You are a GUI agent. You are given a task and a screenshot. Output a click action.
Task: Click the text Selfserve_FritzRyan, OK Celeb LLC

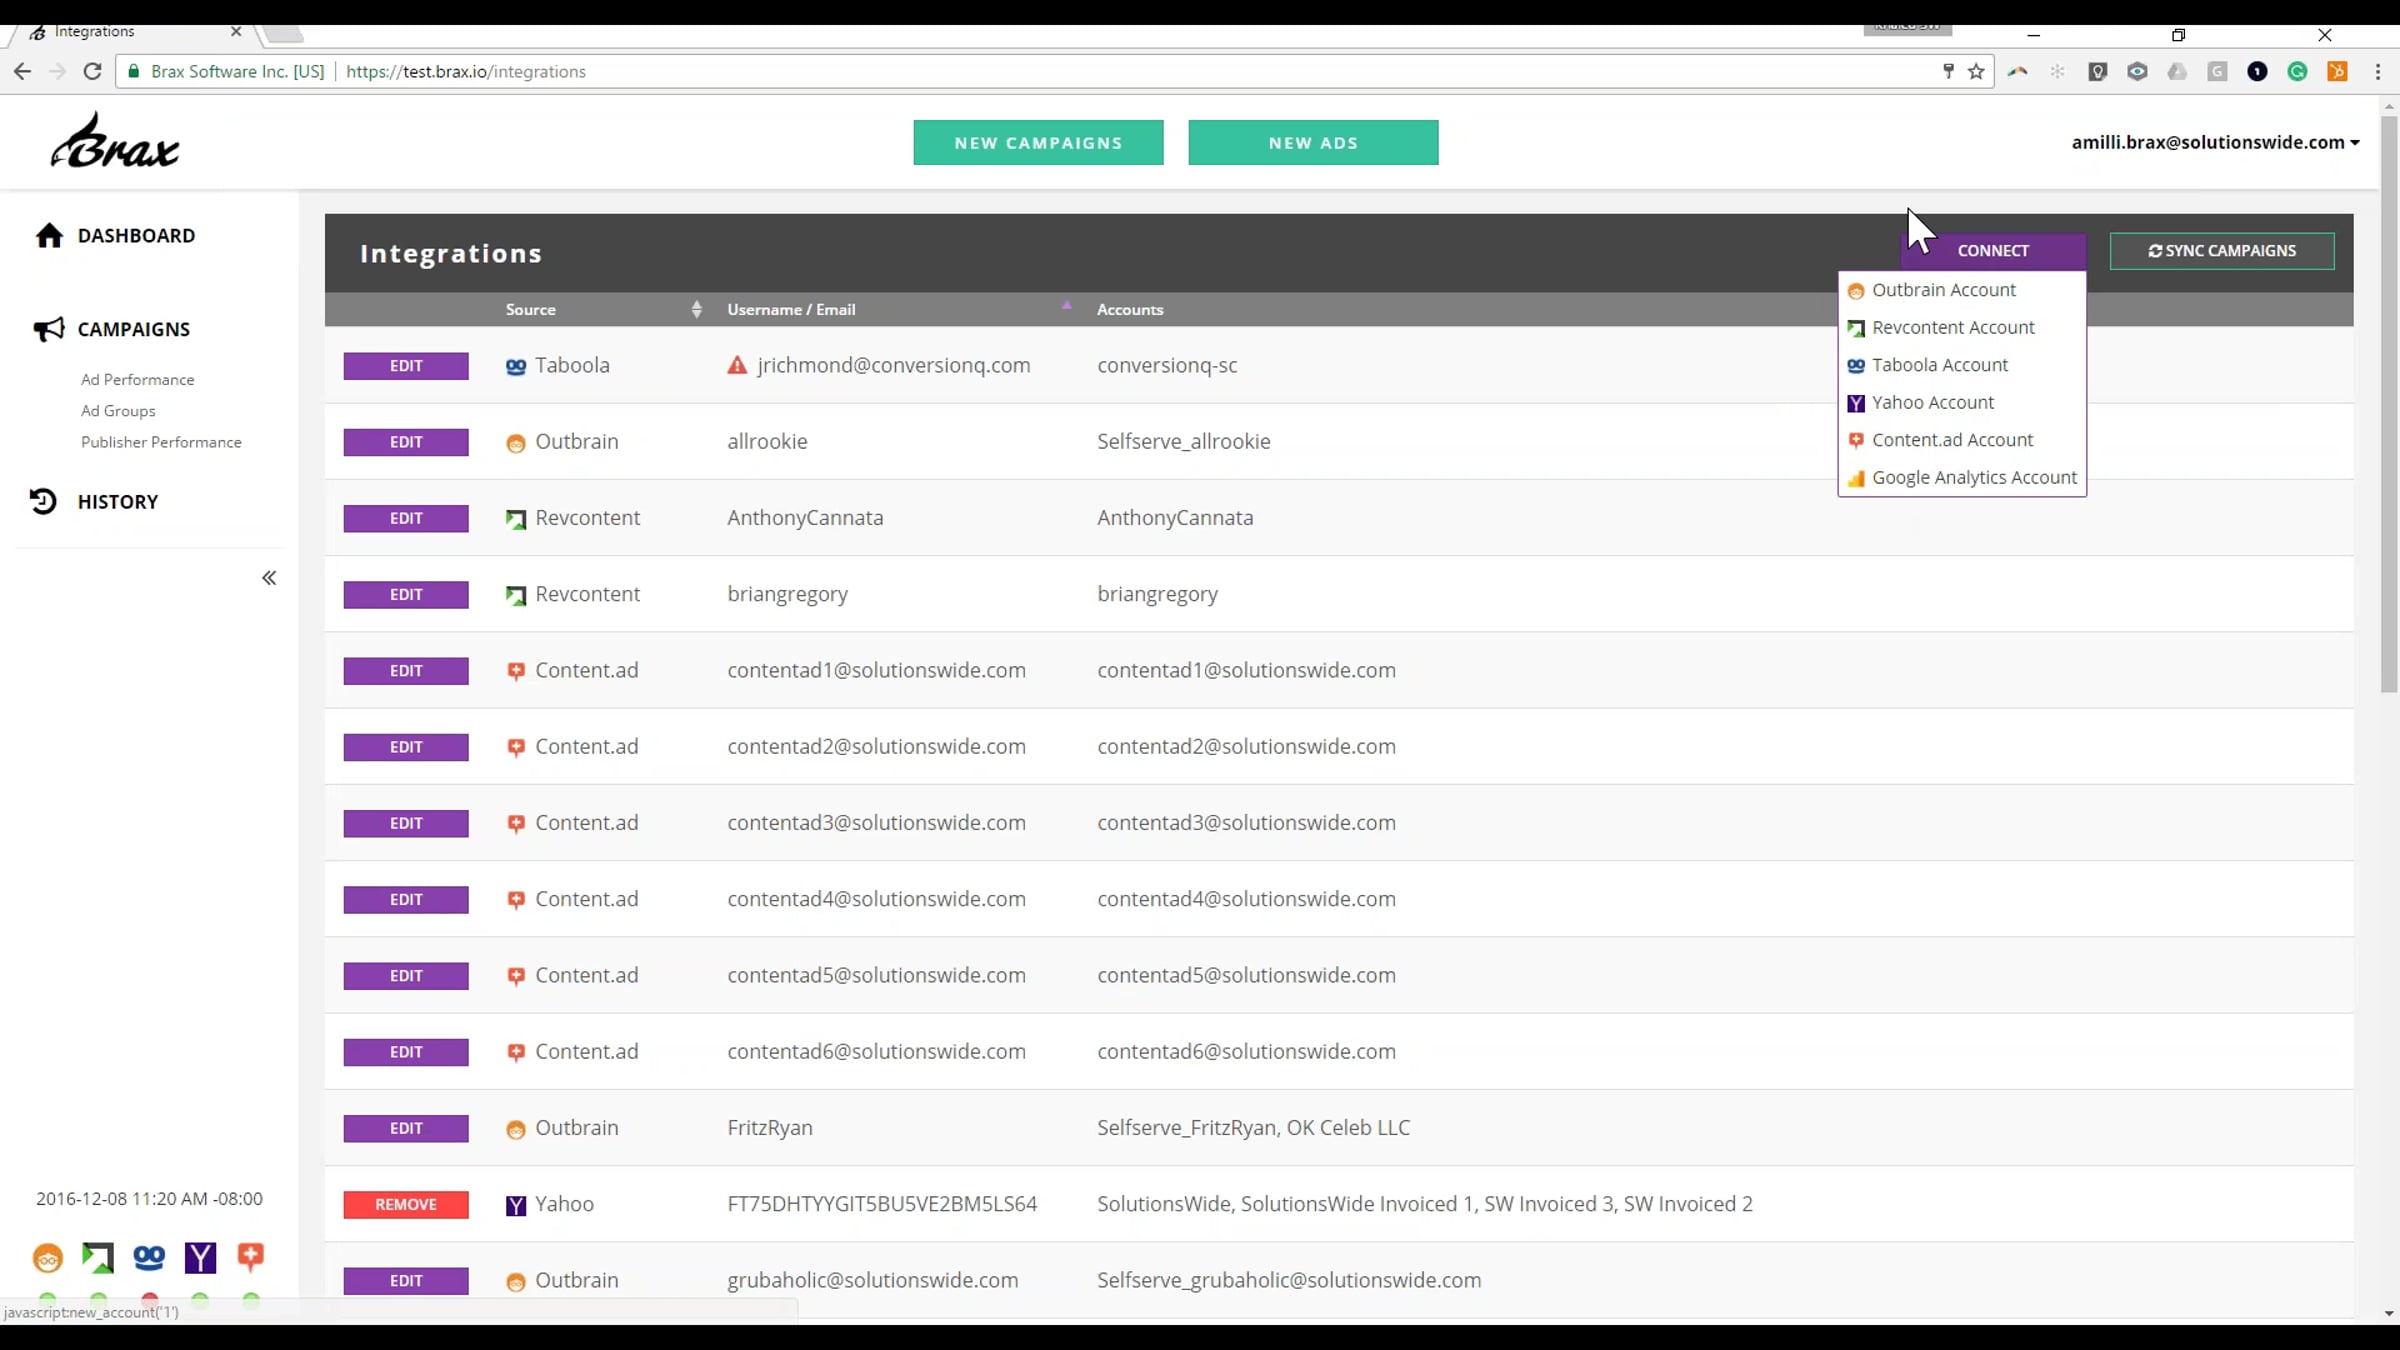pyautogui.click(x=1253, y=1128)
